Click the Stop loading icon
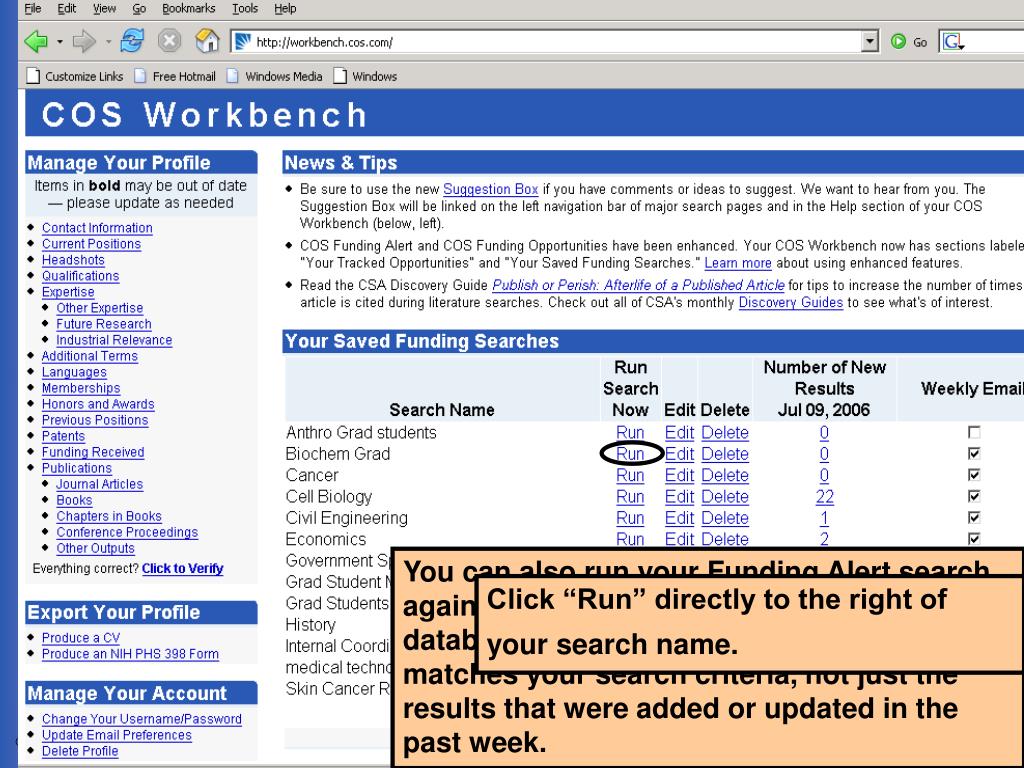The image size is (1024, 768). (x=169, y=41)
